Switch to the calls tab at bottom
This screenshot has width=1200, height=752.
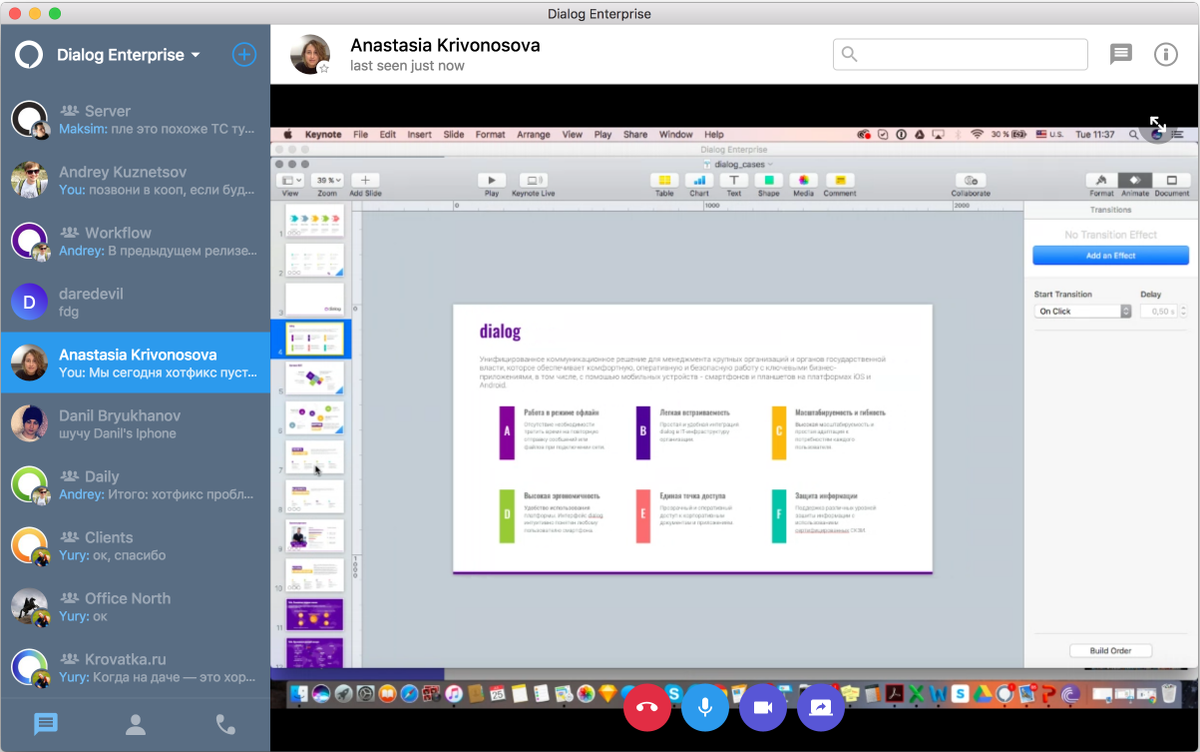pos(226,725)
